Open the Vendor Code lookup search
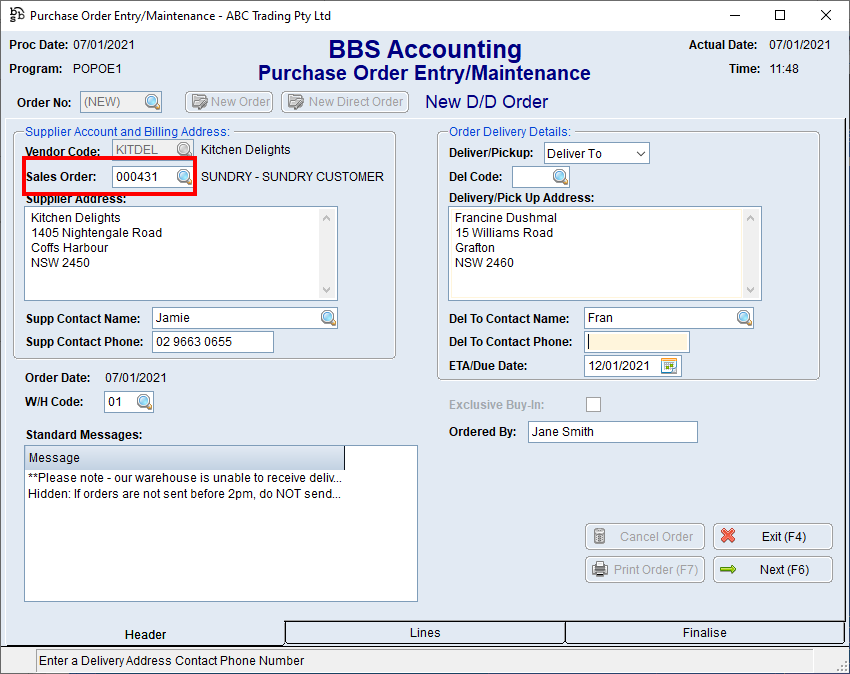This screenshot has height=674, width=850. 183,147
